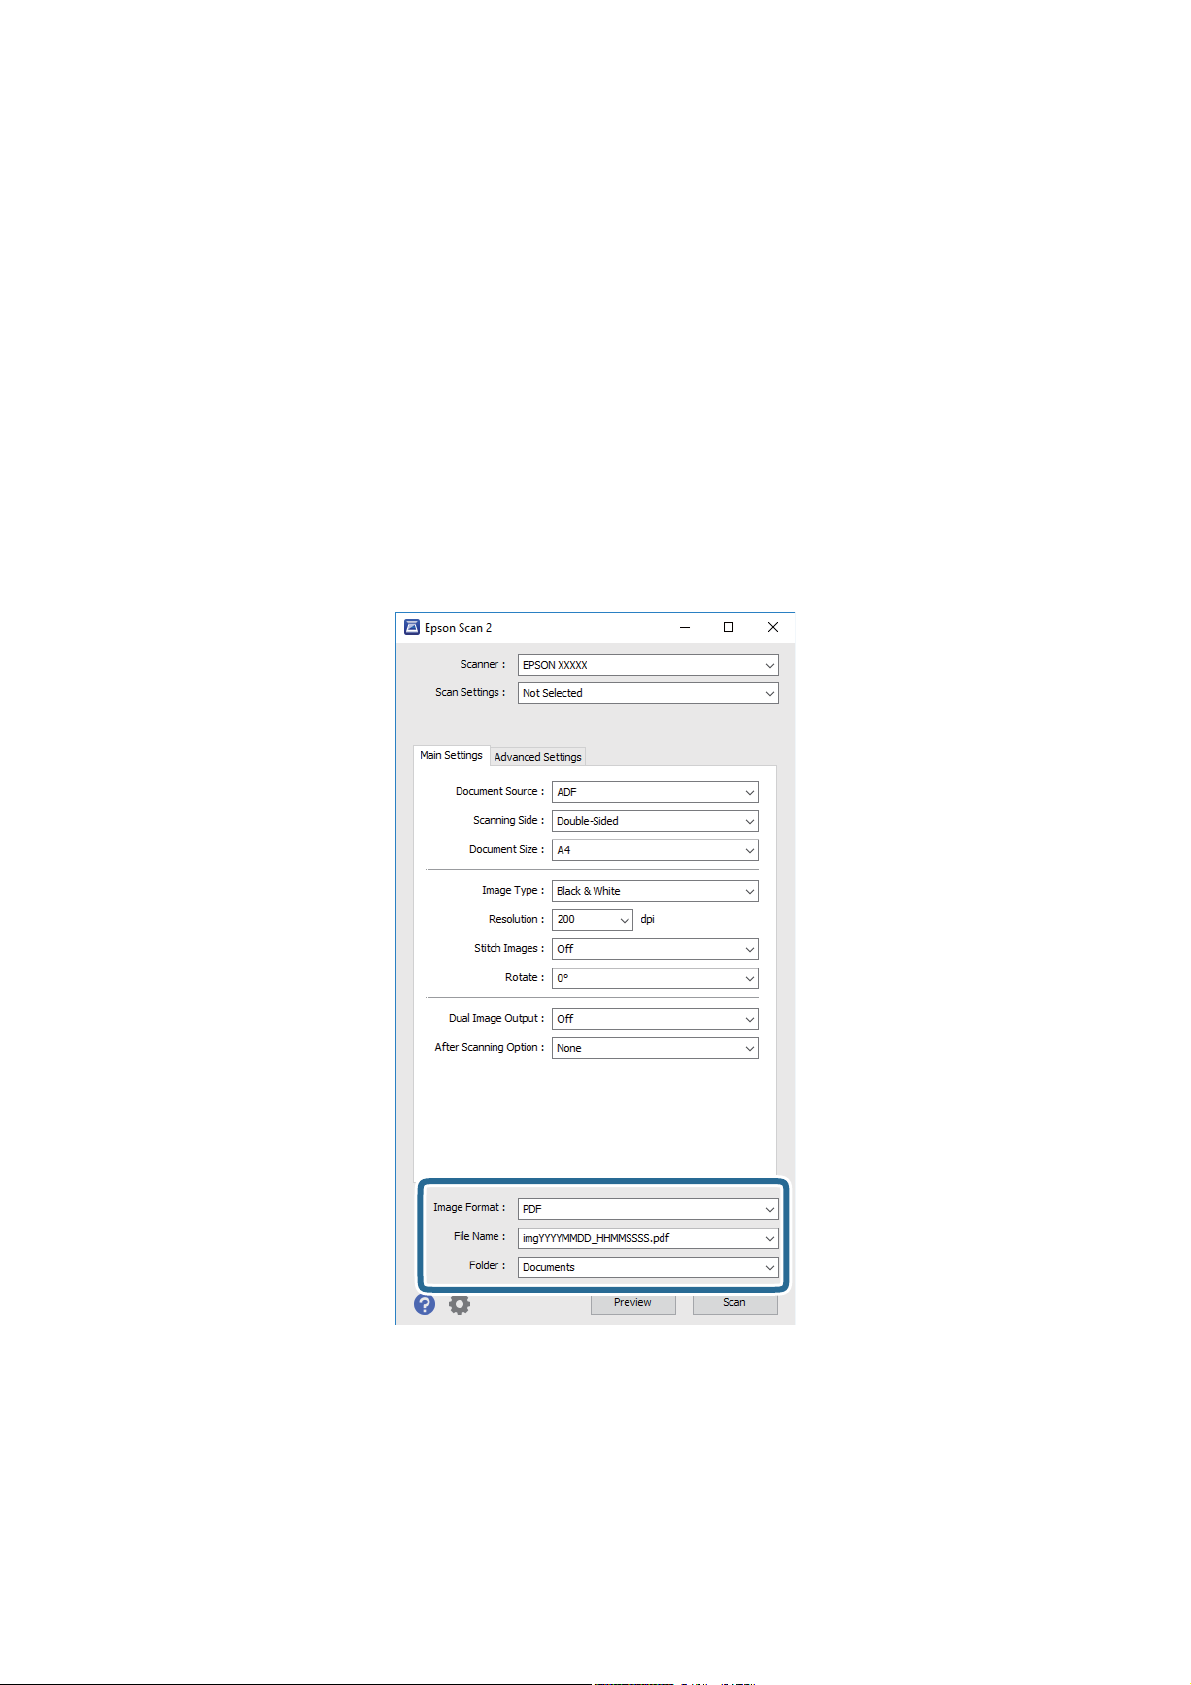This screenshot has height=1685, width=1191.
Task: Click the 'Document Source :' label
Action: click(500, 791)
